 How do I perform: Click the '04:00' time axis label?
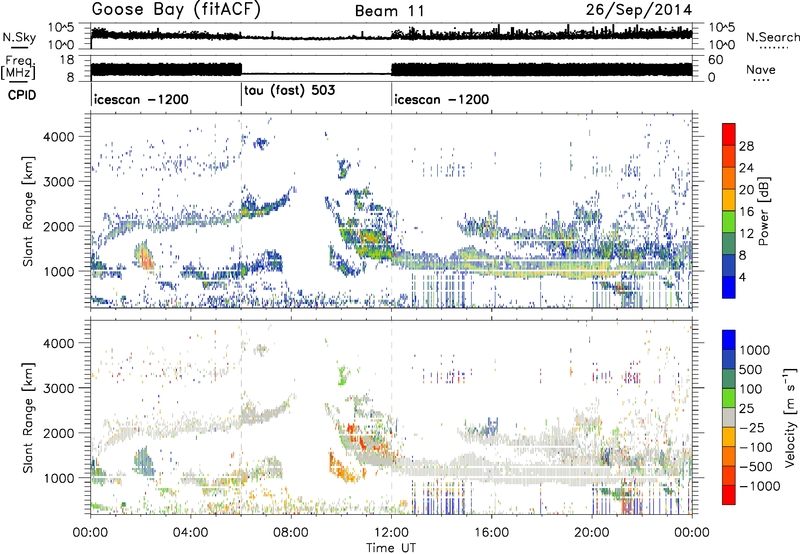click(190, 533)
